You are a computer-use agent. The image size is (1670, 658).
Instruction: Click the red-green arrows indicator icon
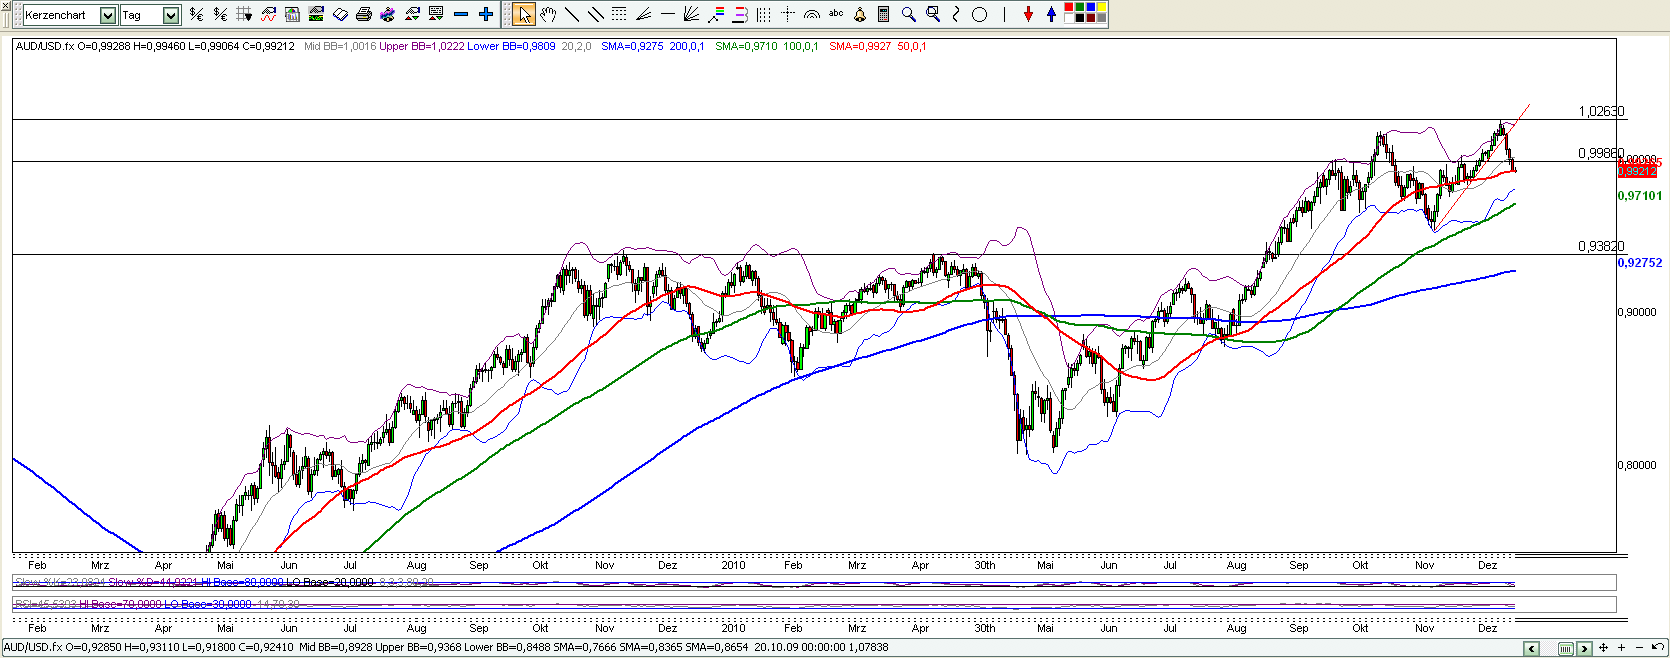[412, 14]
